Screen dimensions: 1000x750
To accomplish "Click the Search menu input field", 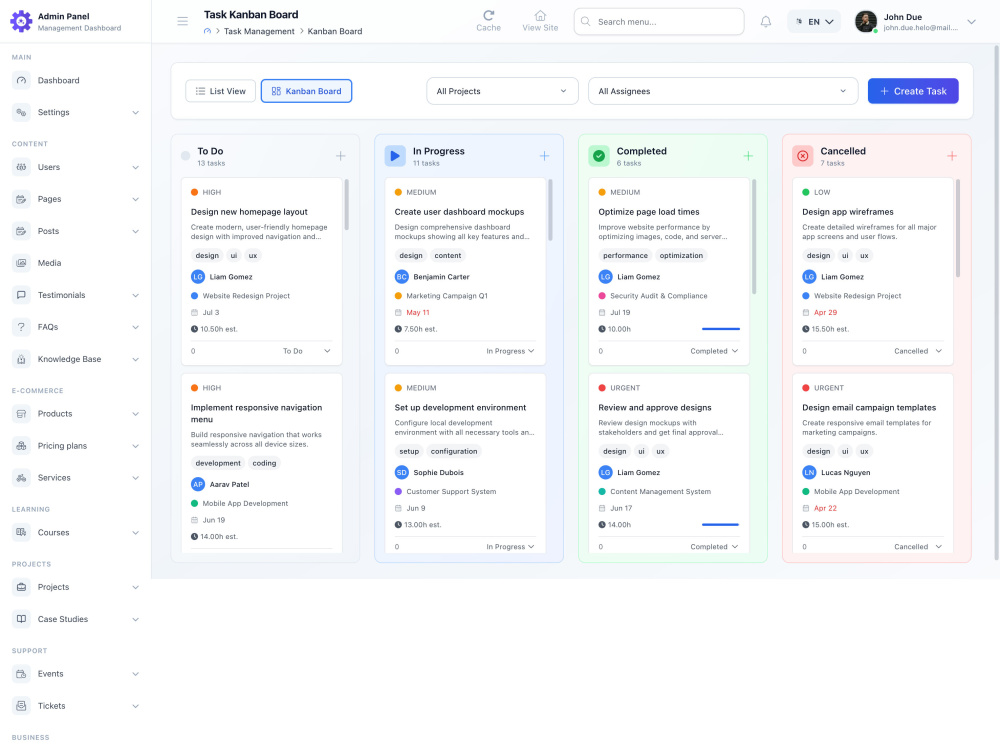I will [x=659, y=22].
